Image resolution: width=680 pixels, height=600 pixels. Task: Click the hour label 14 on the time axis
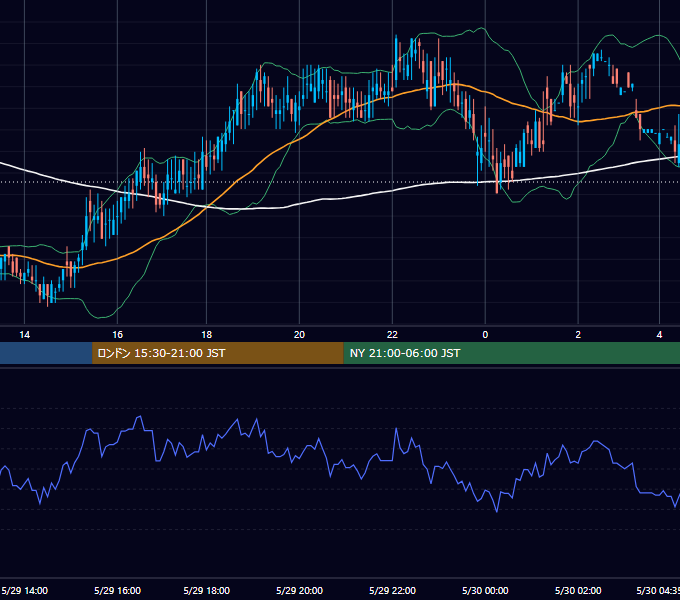point(25,335)
